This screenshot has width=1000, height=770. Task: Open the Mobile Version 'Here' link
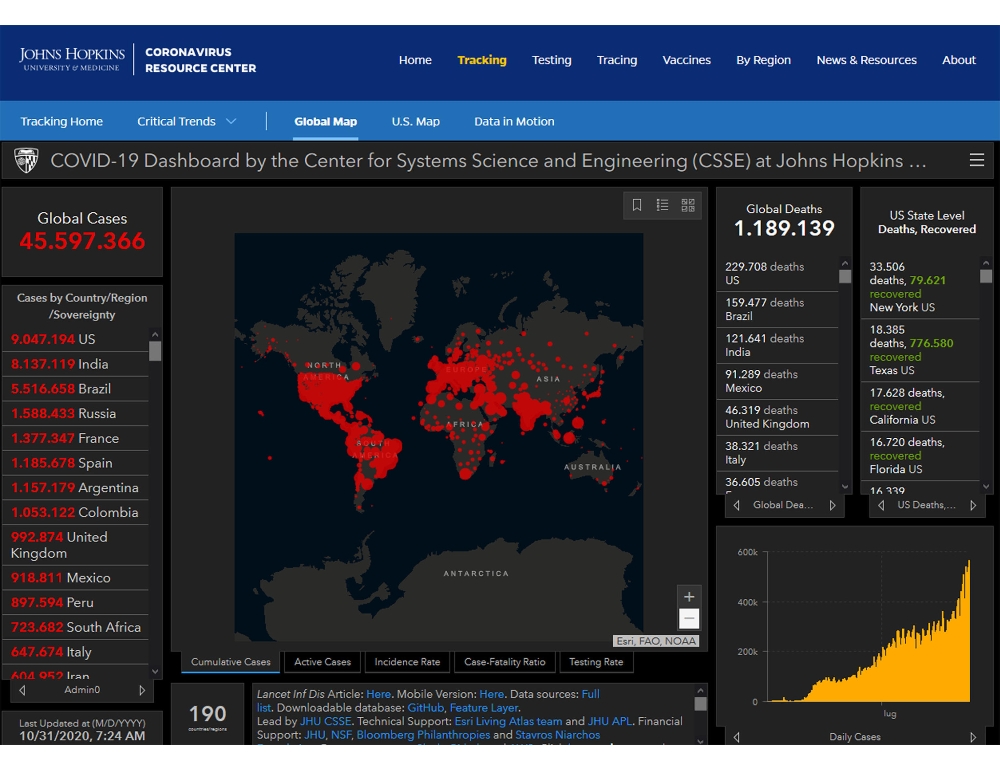tap(491, 694)
